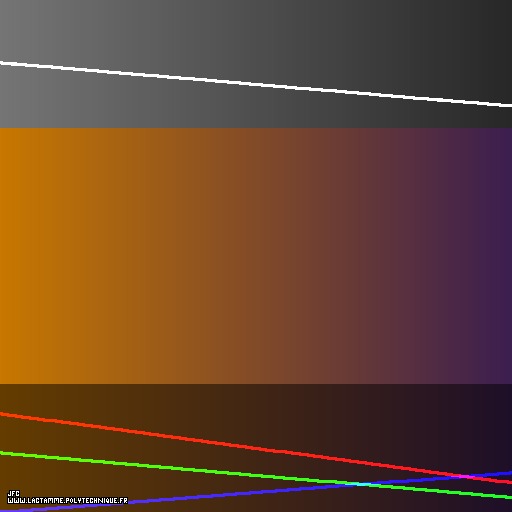Click the right end of the green line

click(509, 497)
